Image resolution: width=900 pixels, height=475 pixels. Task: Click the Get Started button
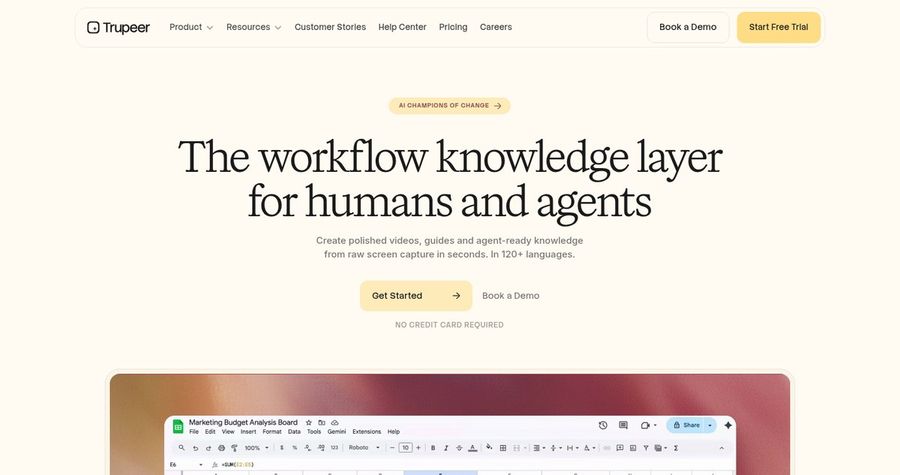pos(416,295)
